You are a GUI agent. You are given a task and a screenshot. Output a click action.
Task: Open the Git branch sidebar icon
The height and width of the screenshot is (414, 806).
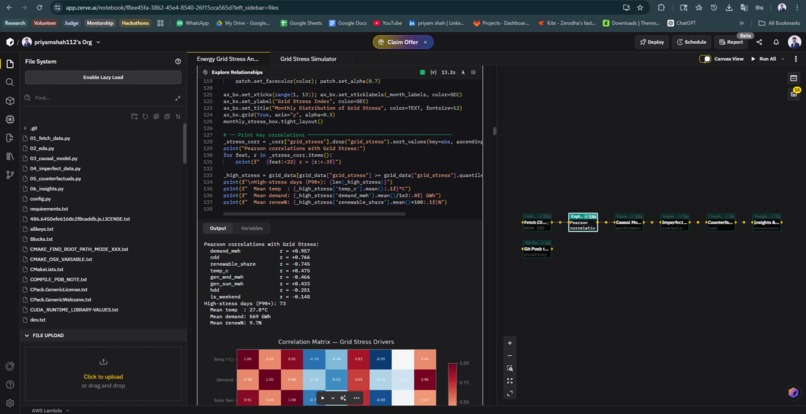click(x=10, y=175)
